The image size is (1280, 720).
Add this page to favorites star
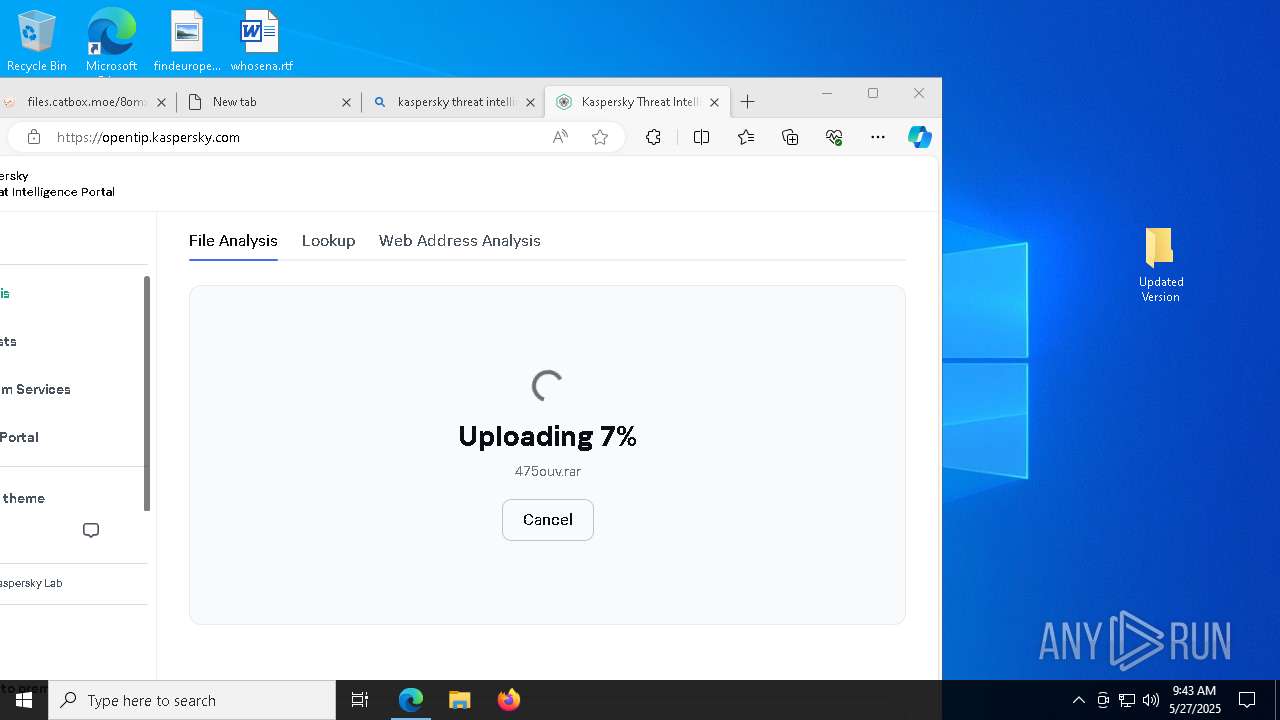coord(600,137)
